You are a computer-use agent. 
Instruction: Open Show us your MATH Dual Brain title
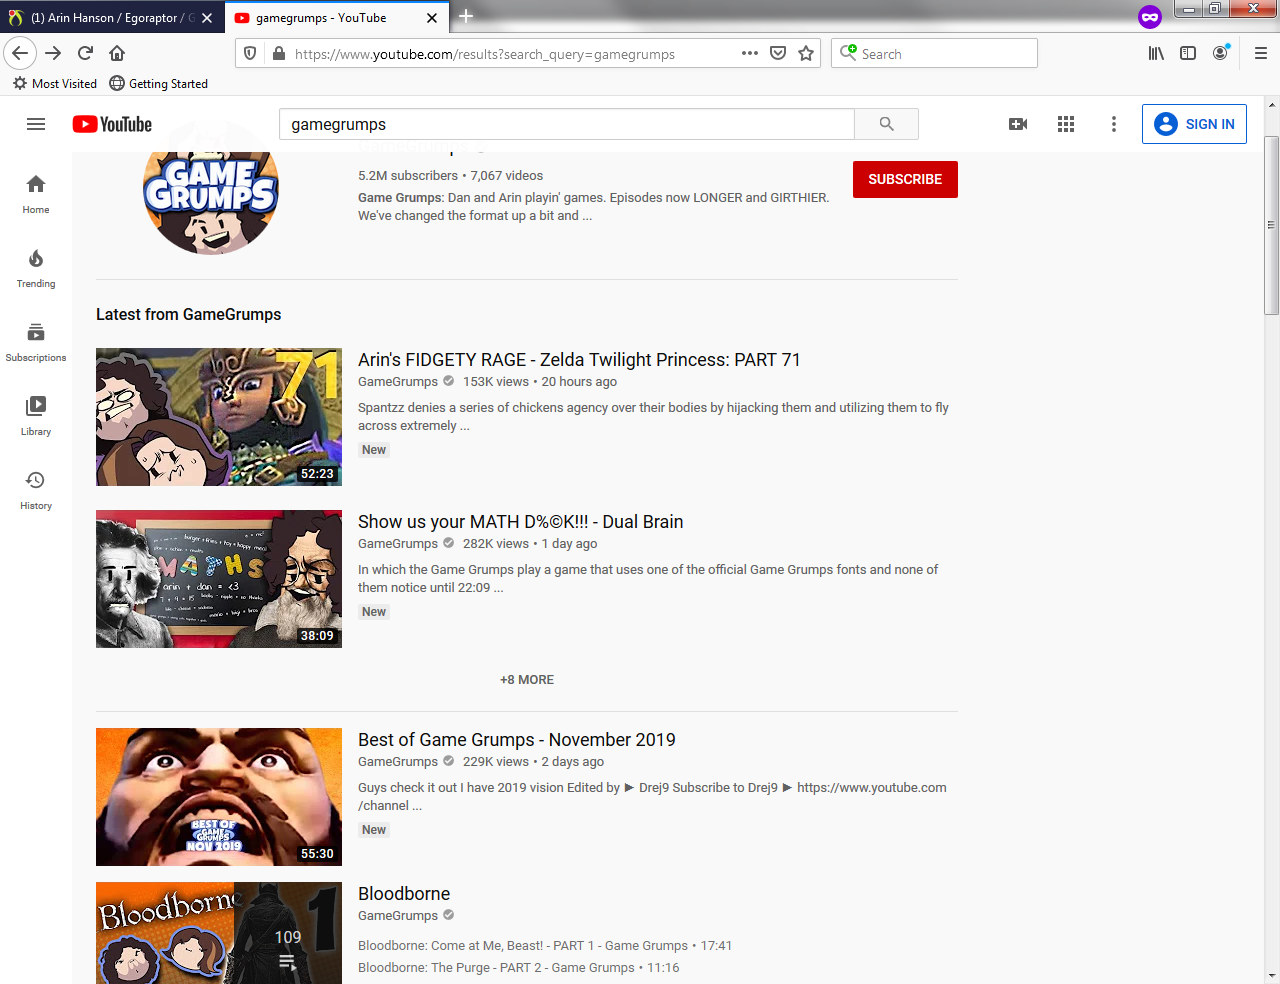click(521, 522)
